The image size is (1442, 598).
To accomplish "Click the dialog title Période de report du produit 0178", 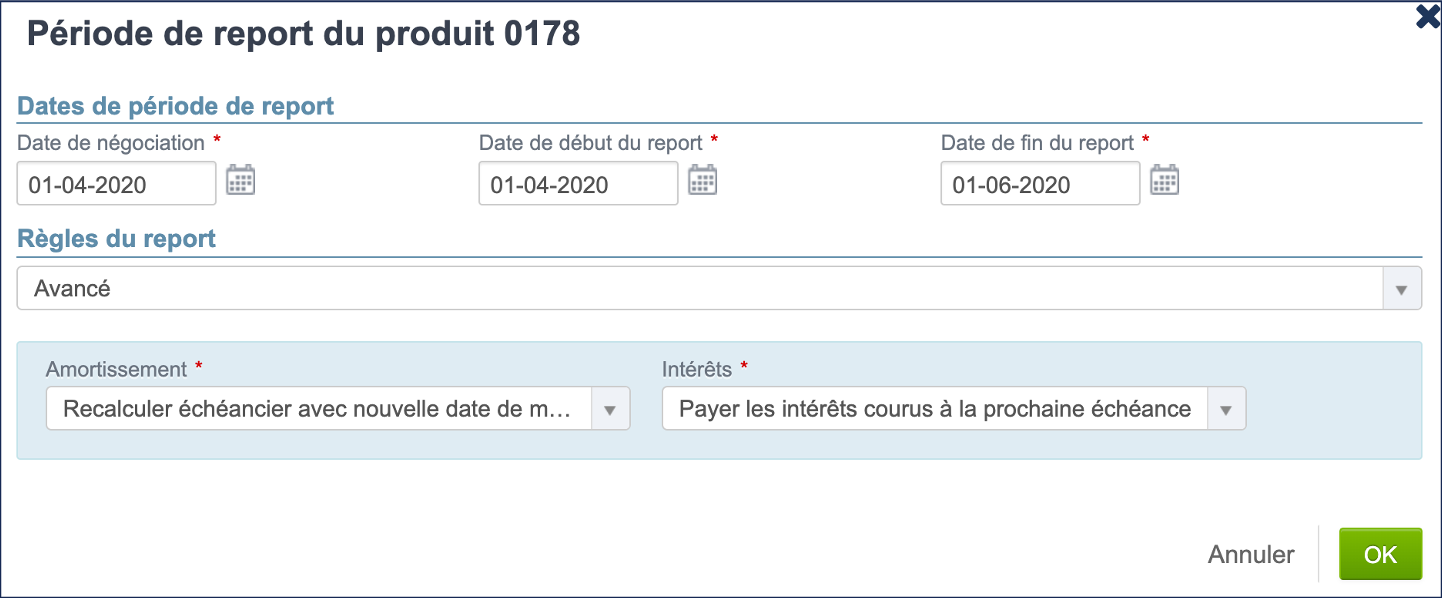I will click(303, 34).
